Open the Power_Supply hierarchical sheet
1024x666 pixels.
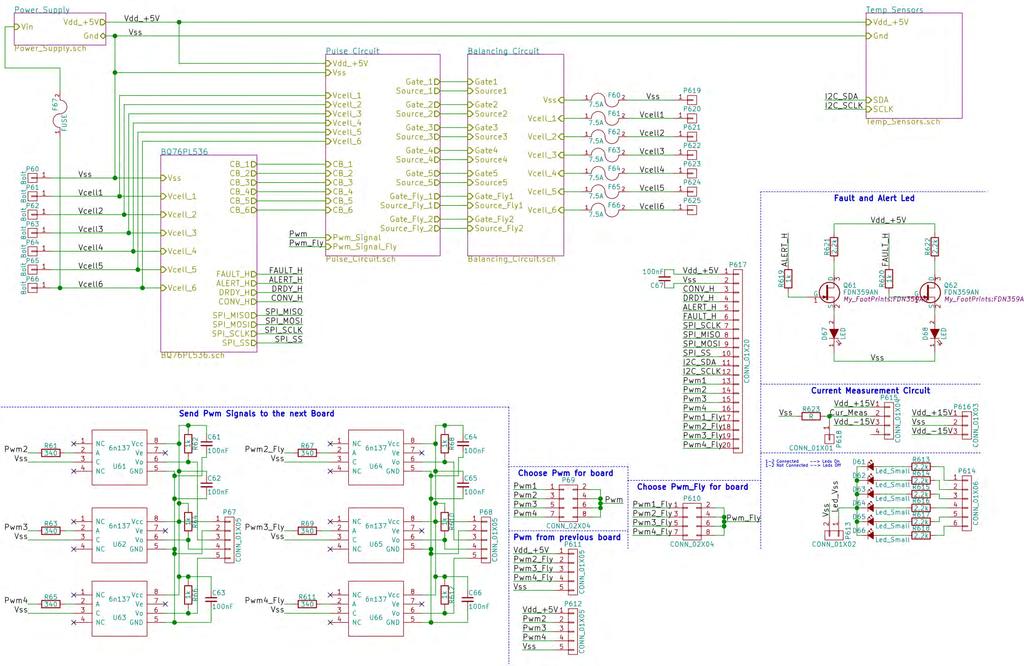[x=59, y=29]
